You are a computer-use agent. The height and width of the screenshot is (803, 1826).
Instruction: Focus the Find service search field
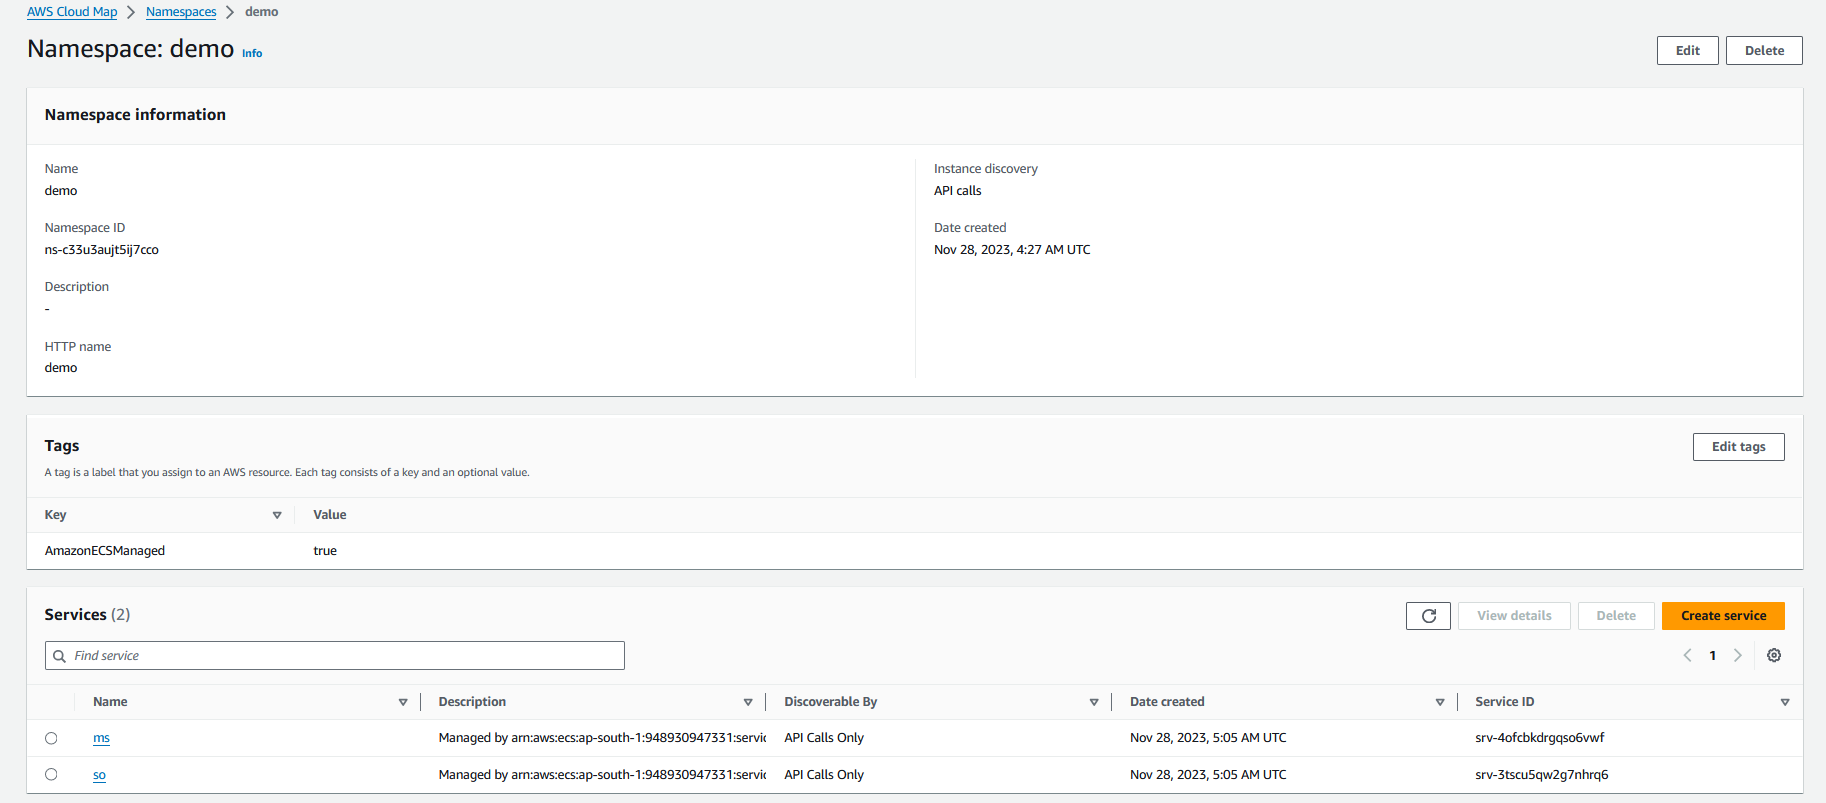tap(335, 656)
